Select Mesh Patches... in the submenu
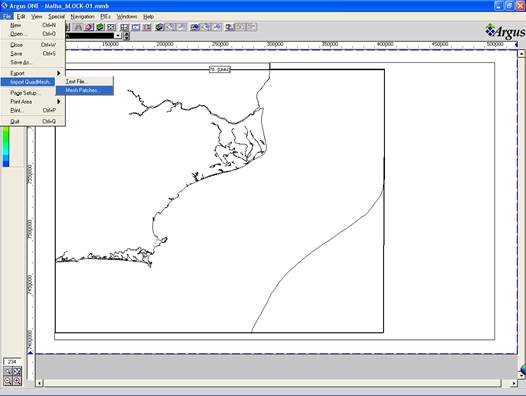The image size is (526, 396). tap(85, 90)
